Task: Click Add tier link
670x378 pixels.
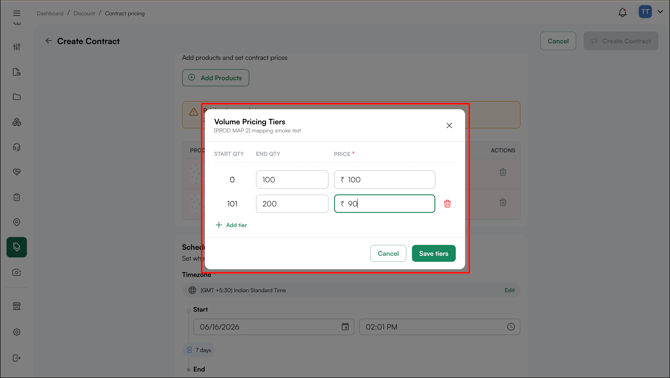Action: (x=231, y=225)
